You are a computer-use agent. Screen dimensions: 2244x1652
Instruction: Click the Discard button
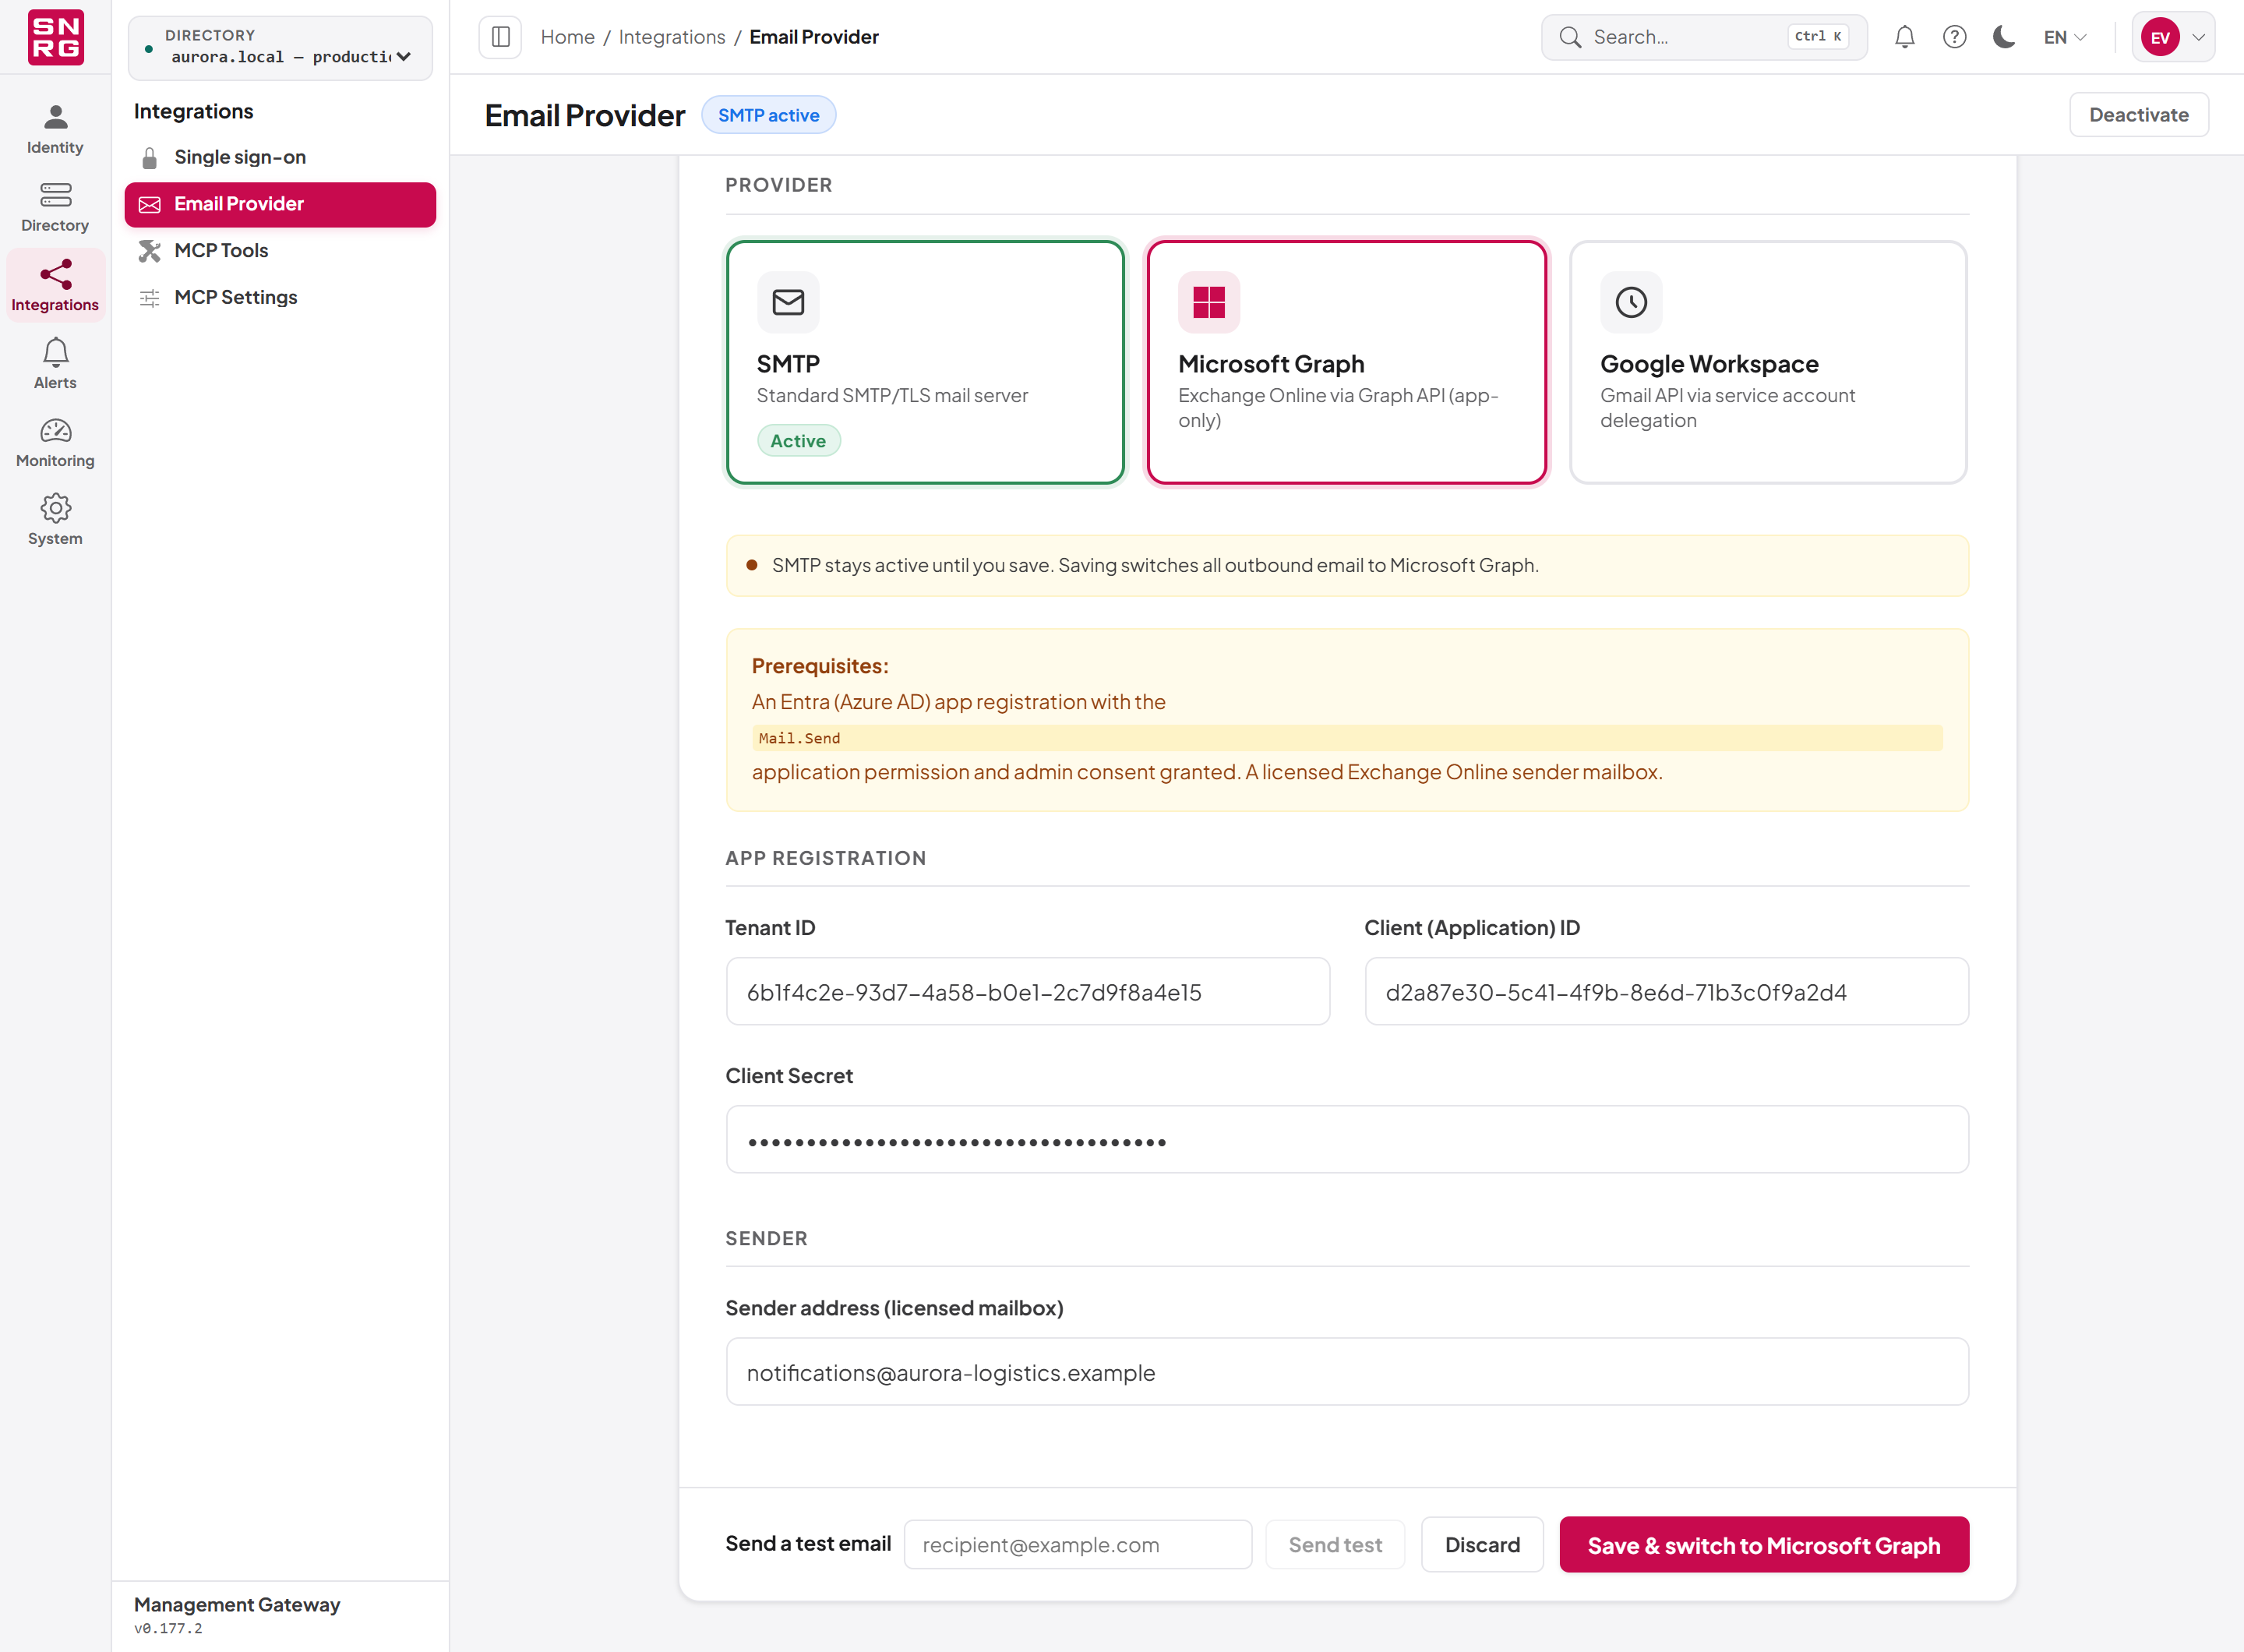coord(1482,1544)
